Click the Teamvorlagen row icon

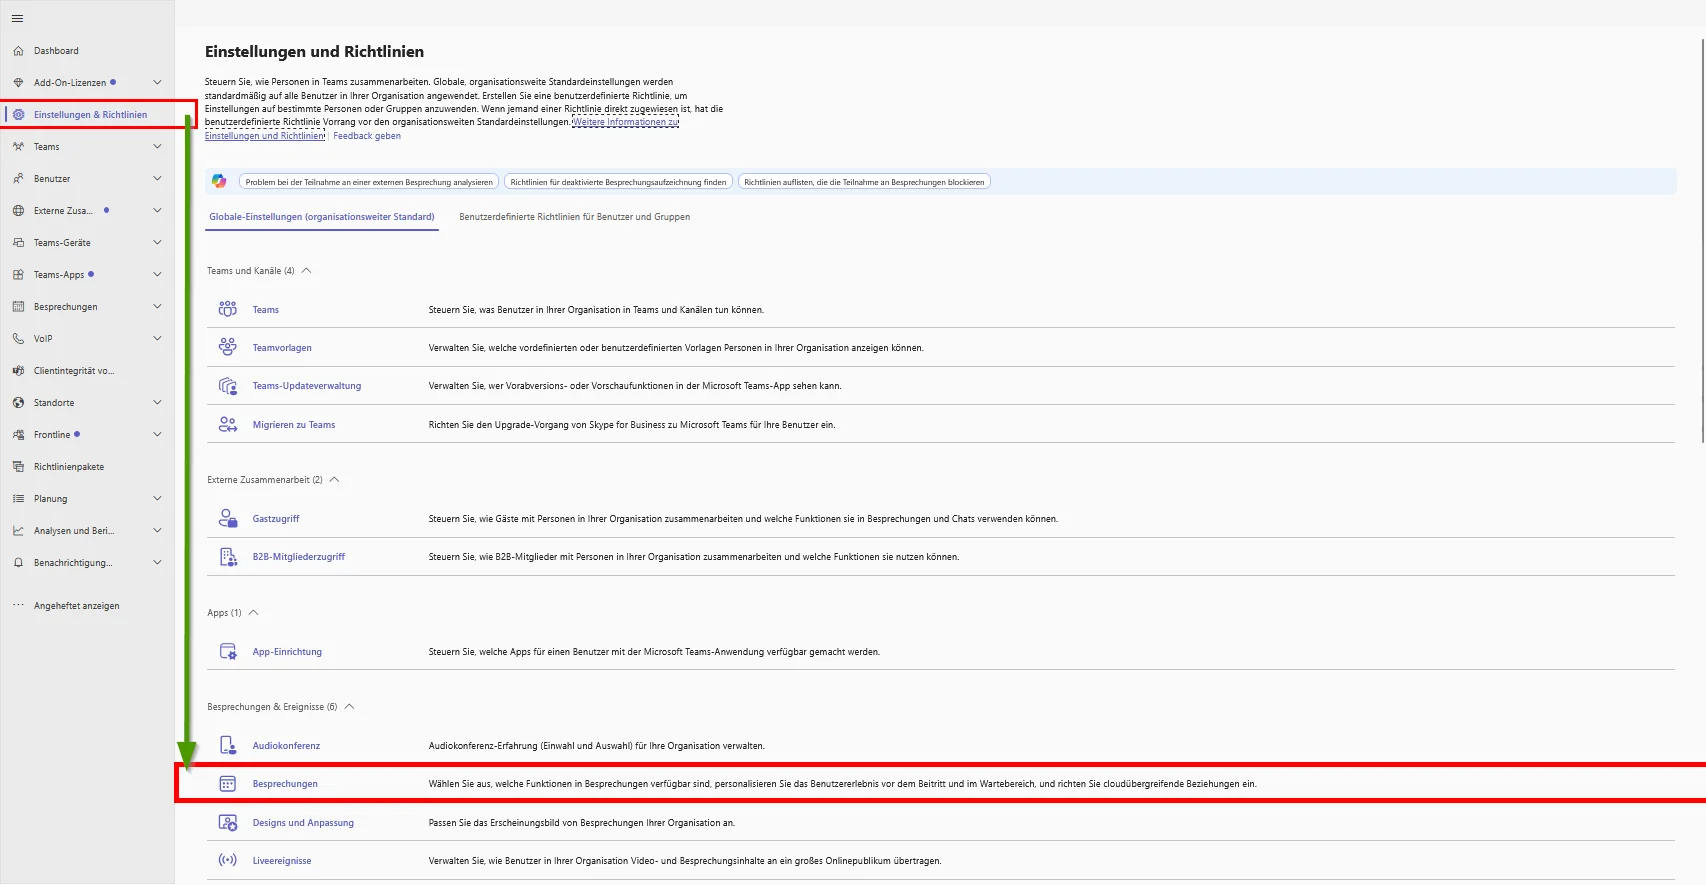[228, 347]
